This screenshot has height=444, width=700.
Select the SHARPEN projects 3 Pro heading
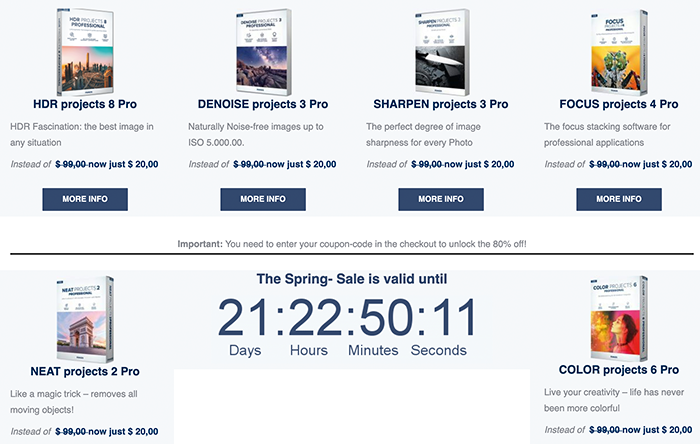[x=441, y=104]
